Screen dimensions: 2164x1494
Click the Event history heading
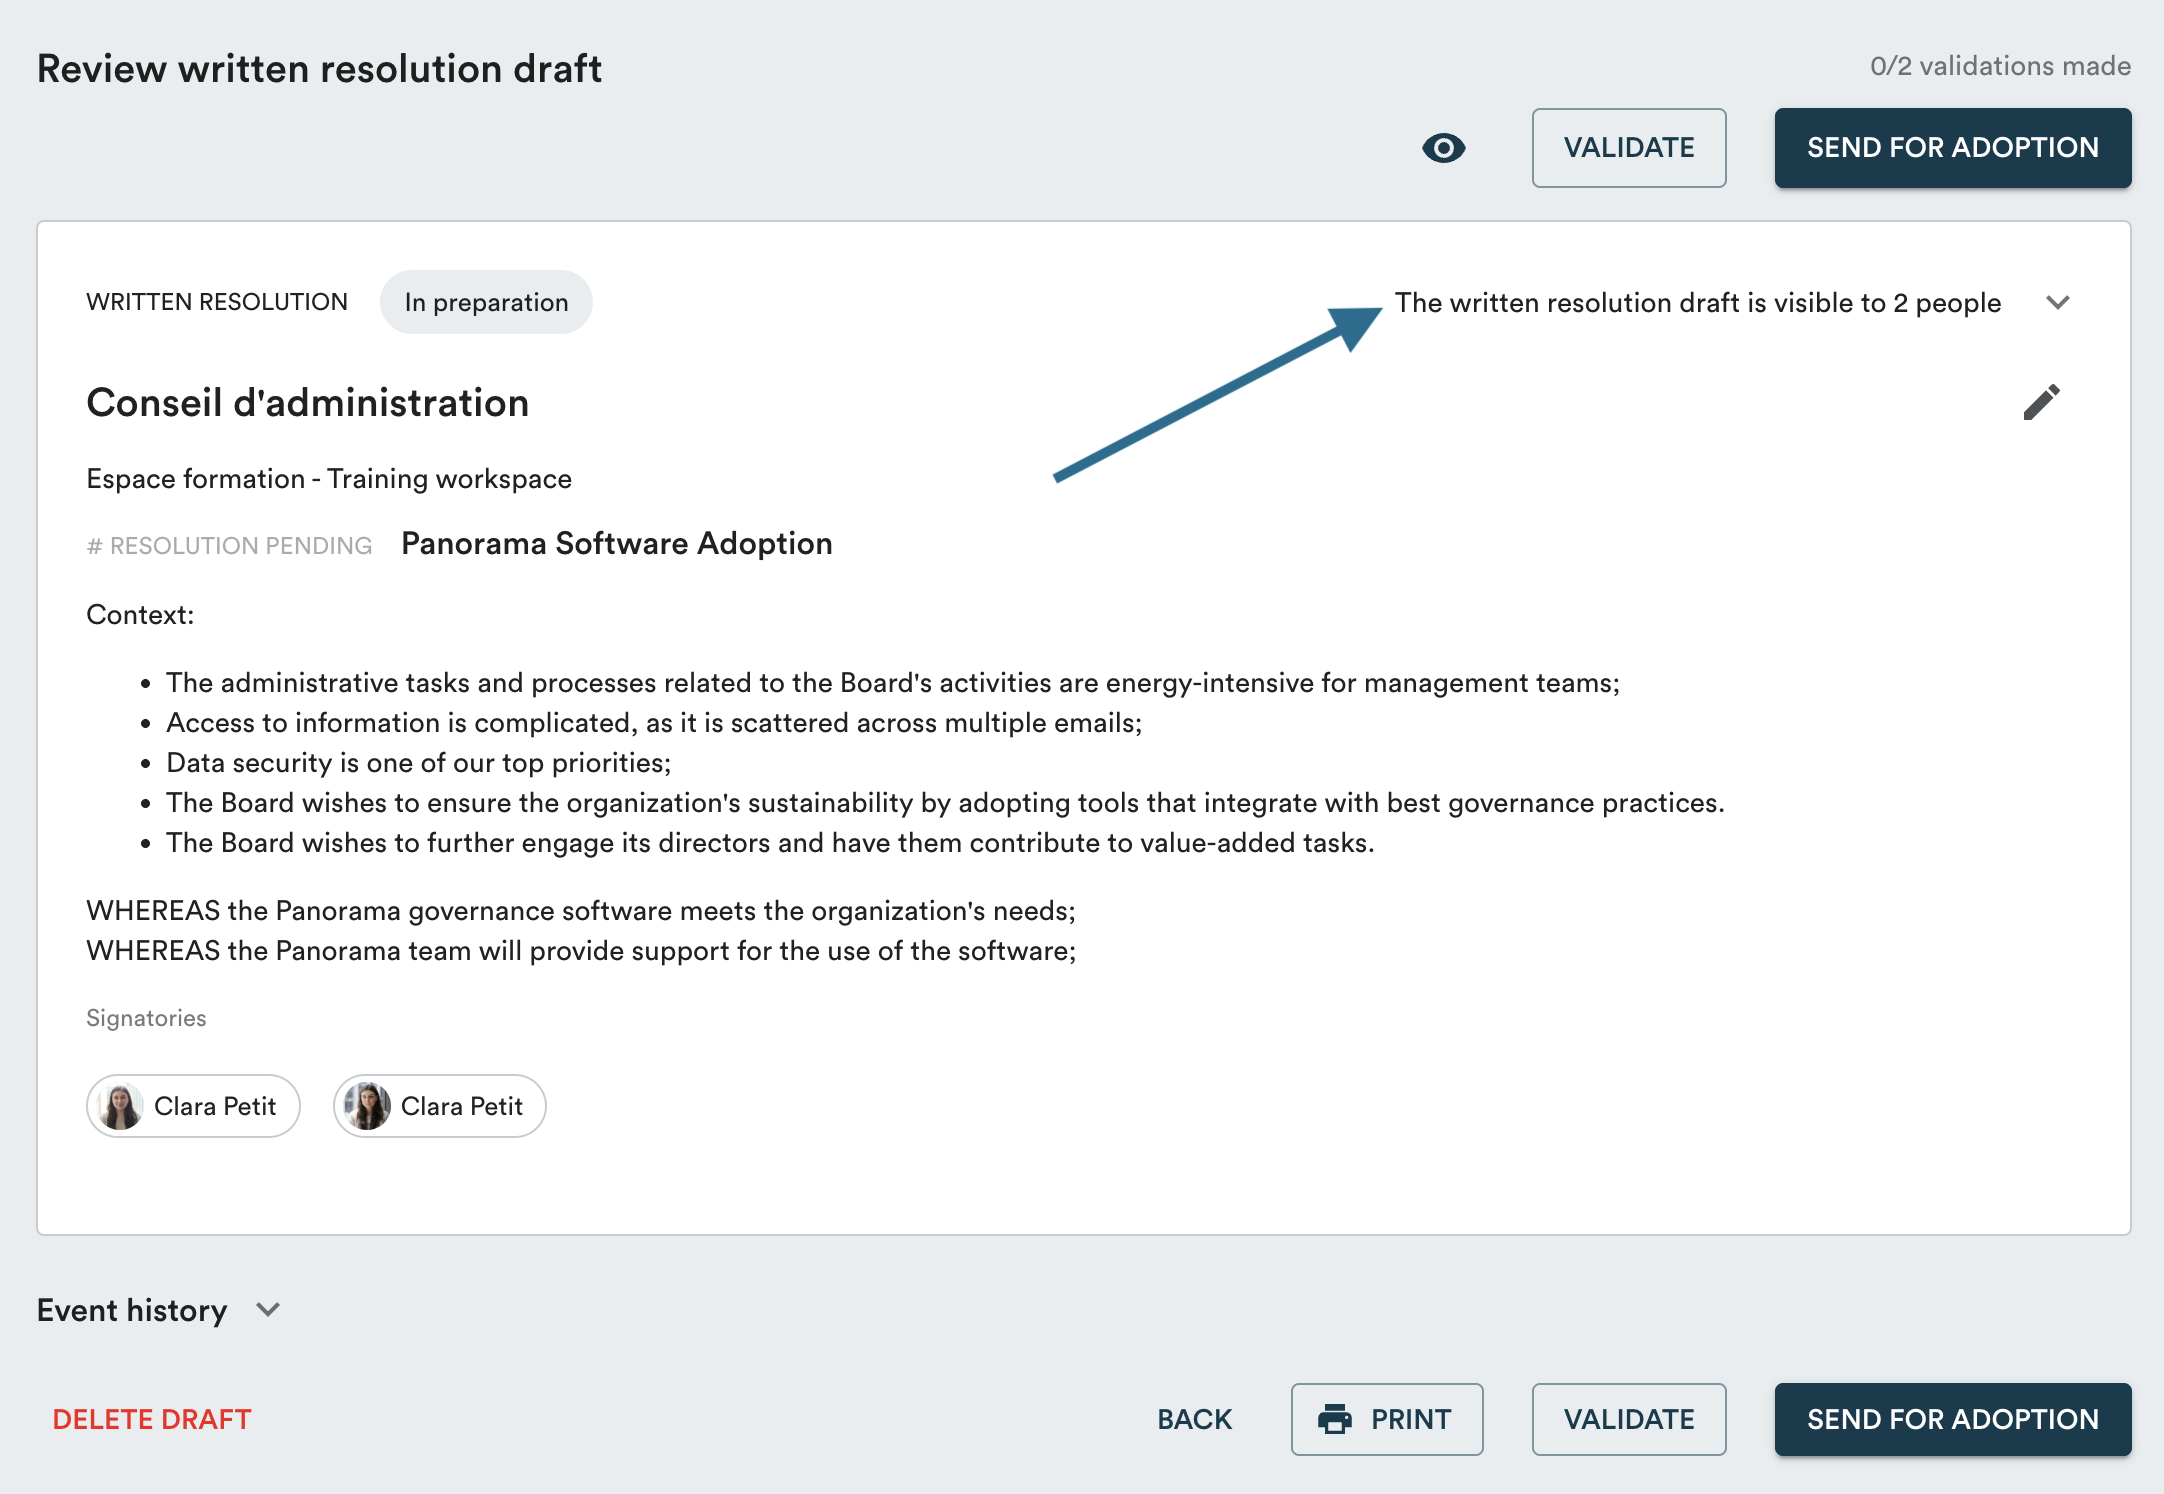(x=132, y=1309)
